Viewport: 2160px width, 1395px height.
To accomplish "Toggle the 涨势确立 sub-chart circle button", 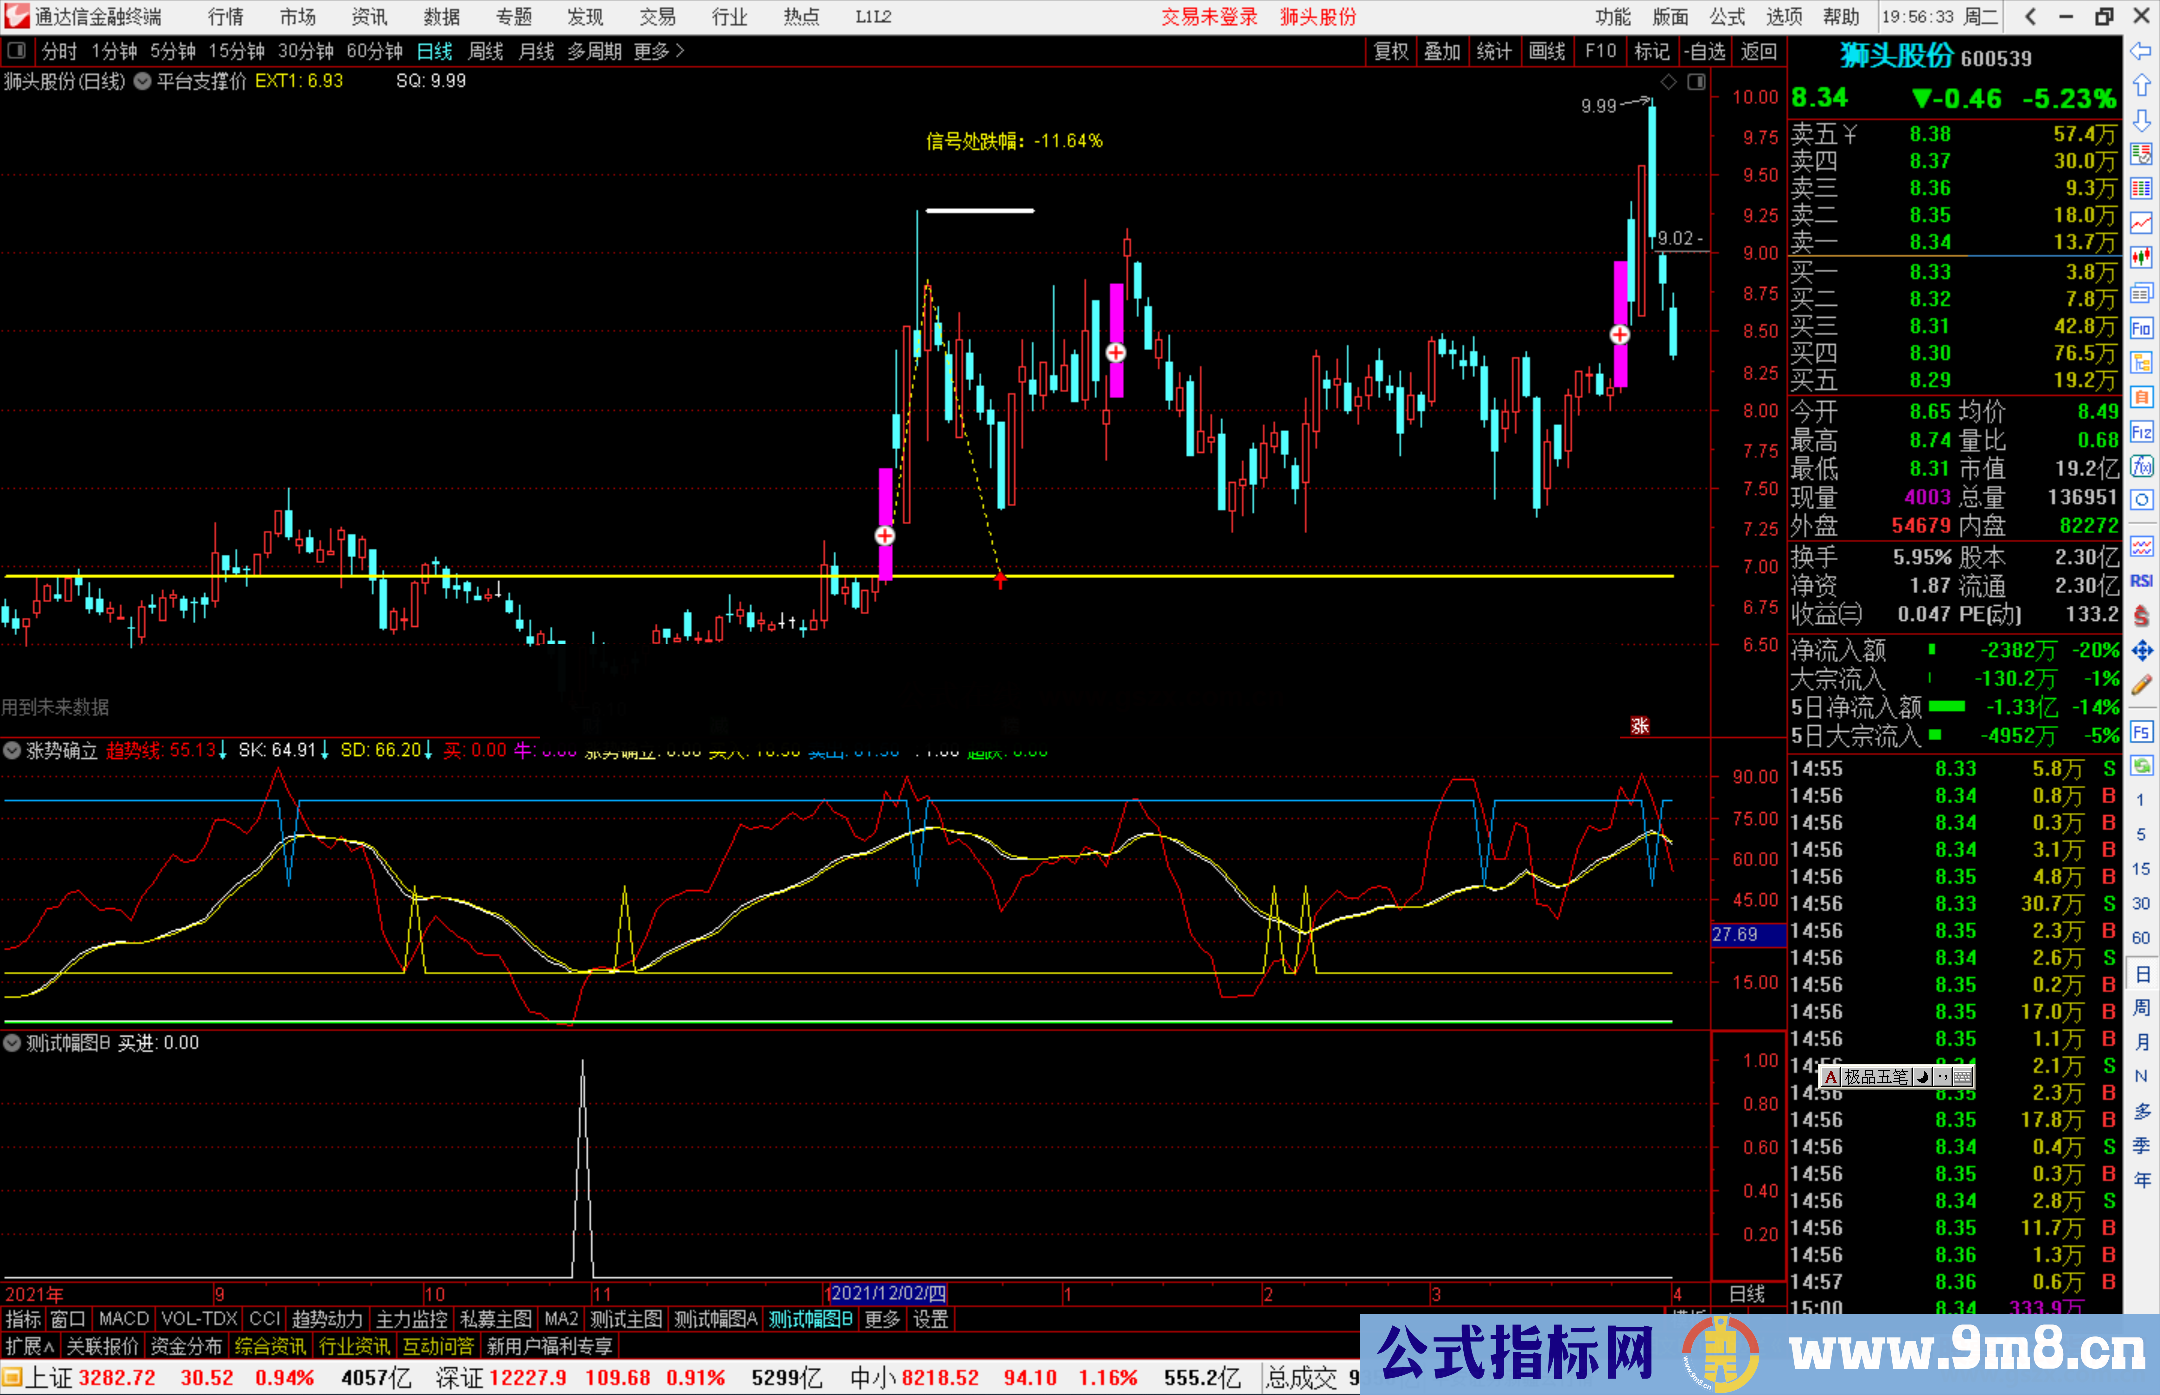I will (x=12, y=750).
